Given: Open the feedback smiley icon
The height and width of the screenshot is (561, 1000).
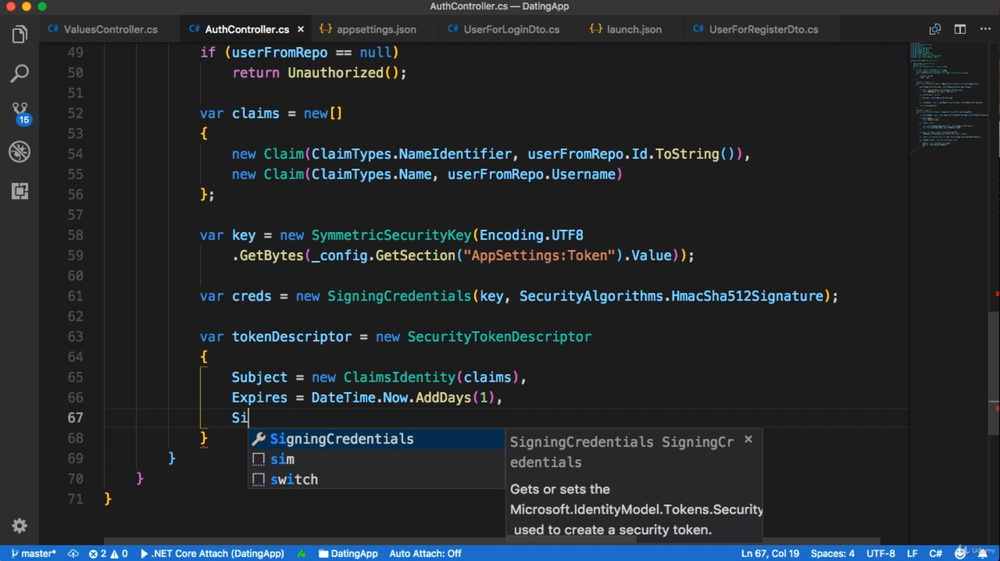Looking at the screenshot, I should click(960, 553).
